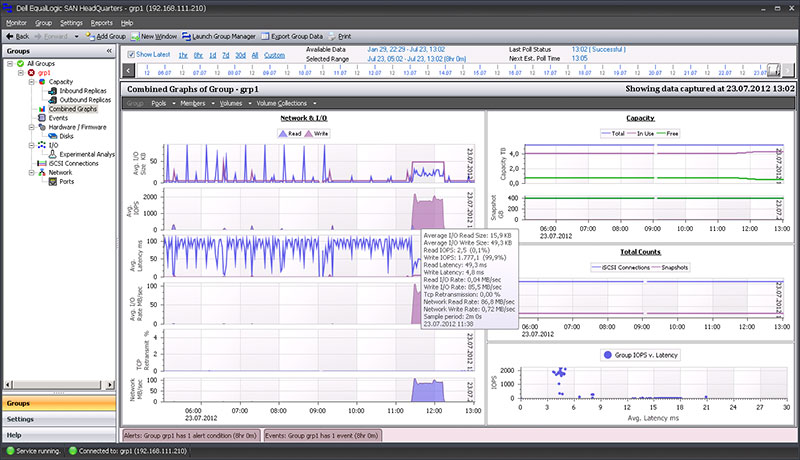Click the green check All Groups icon
The width and height of the screenshot is (800, 460).
pos(20,63)
